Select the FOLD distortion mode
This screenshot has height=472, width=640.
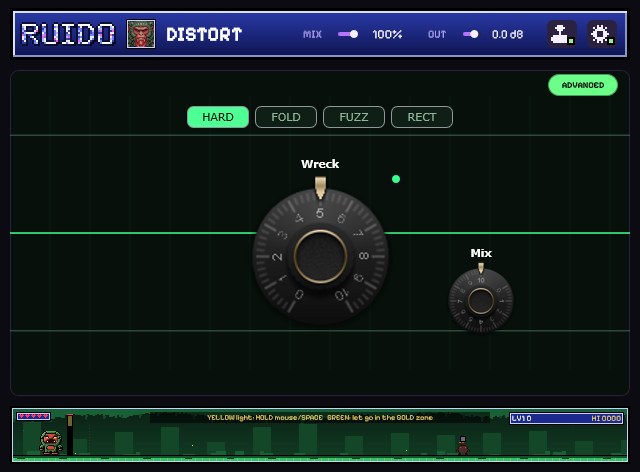[286, 117]
